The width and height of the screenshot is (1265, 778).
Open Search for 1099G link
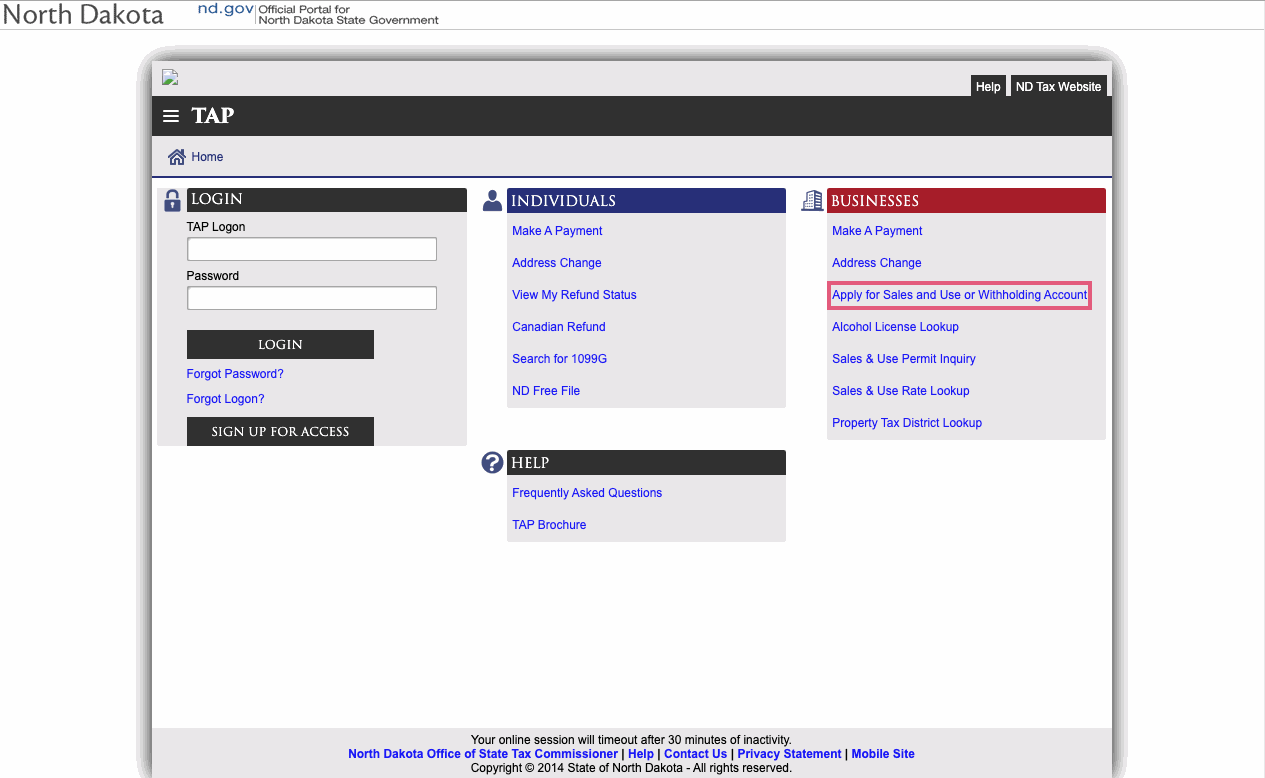click(x=559, y=359)
